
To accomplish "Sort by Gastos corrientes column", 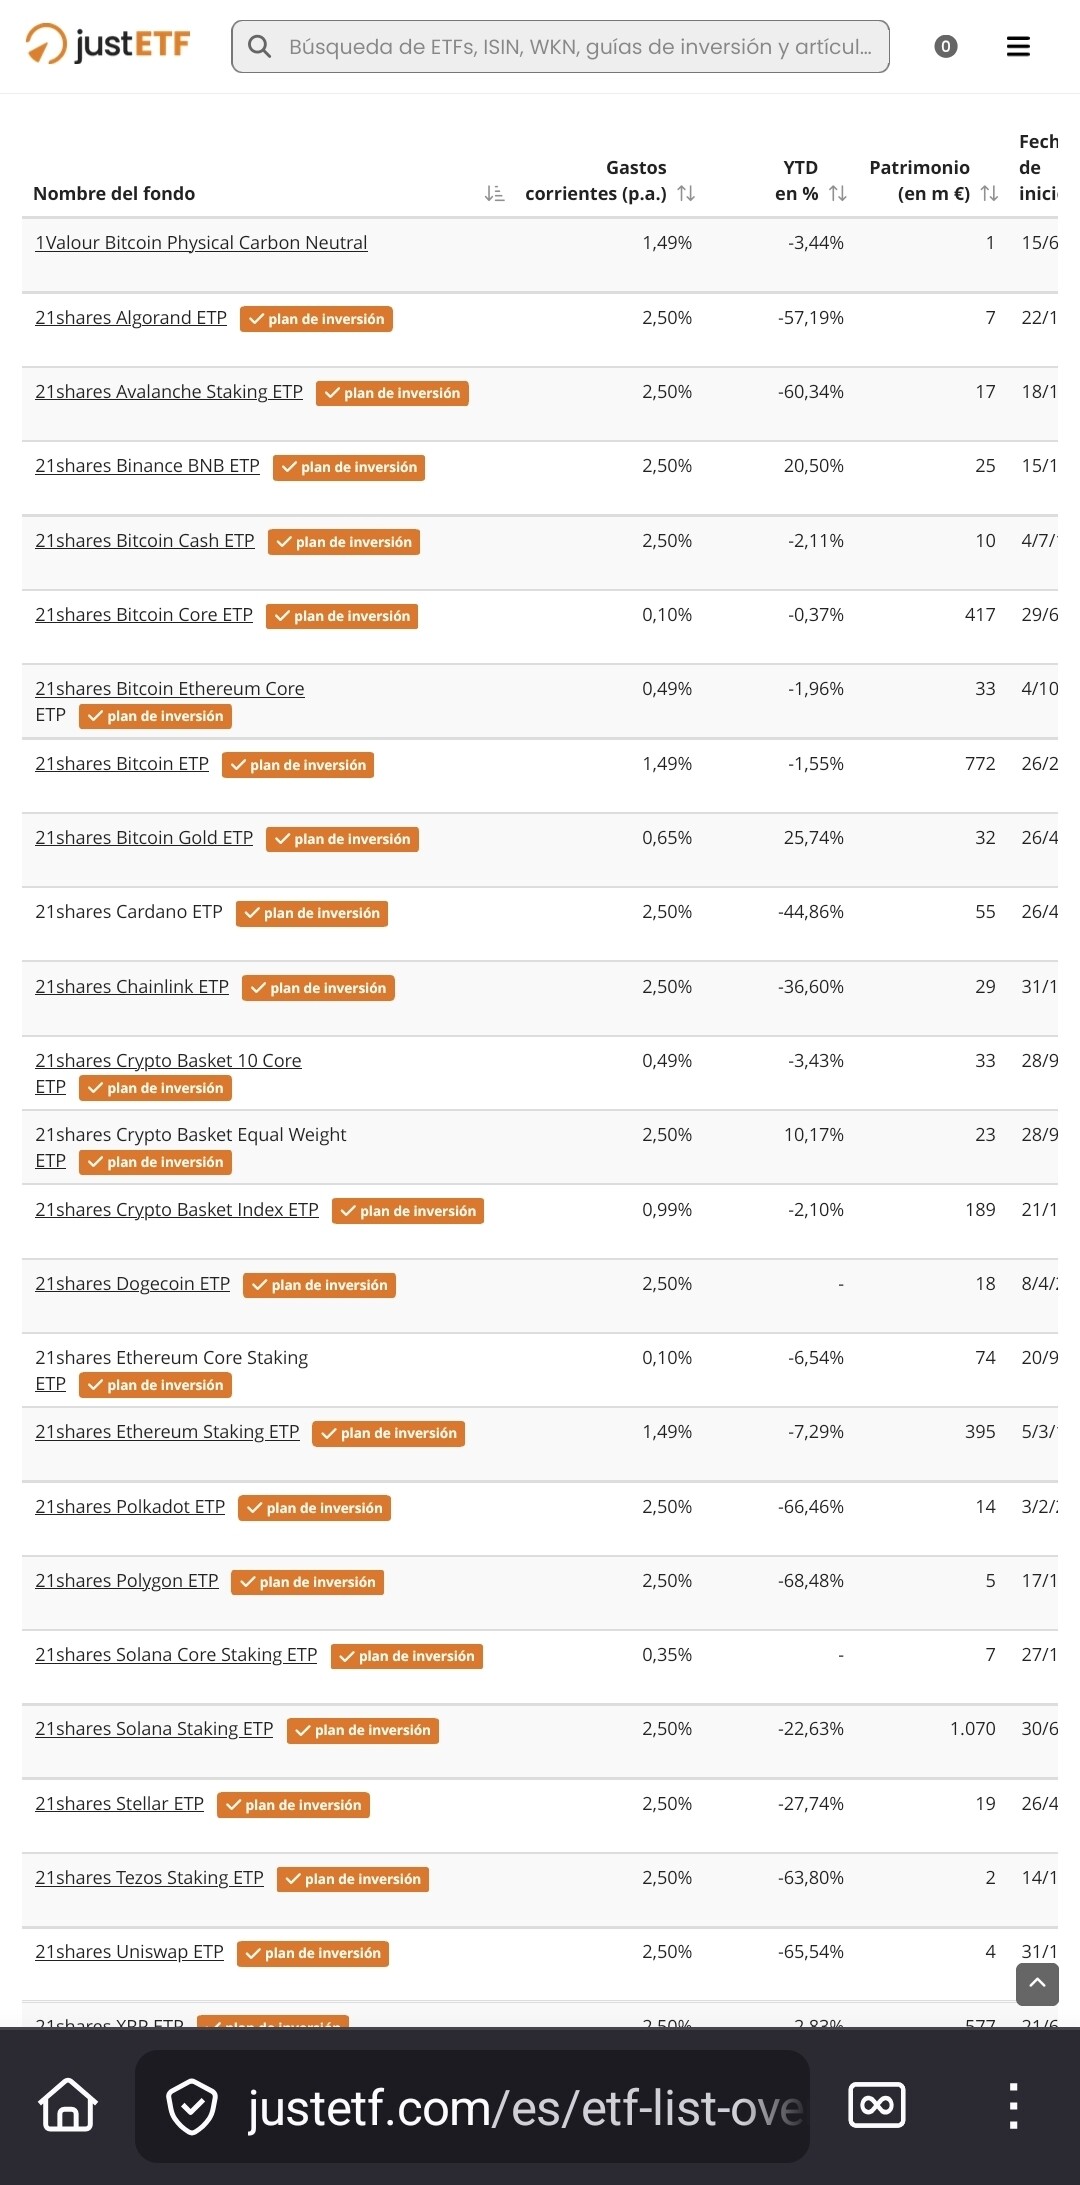I will tap(686, 194).
